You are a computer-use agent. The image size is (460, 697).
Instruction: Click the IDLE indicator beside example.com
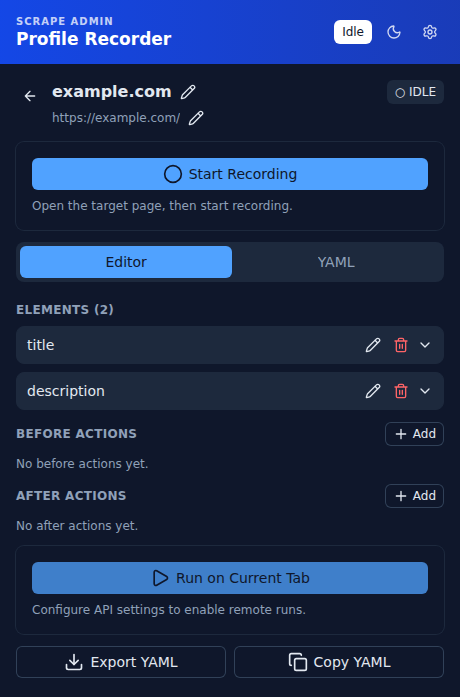[x=416, y=92]
